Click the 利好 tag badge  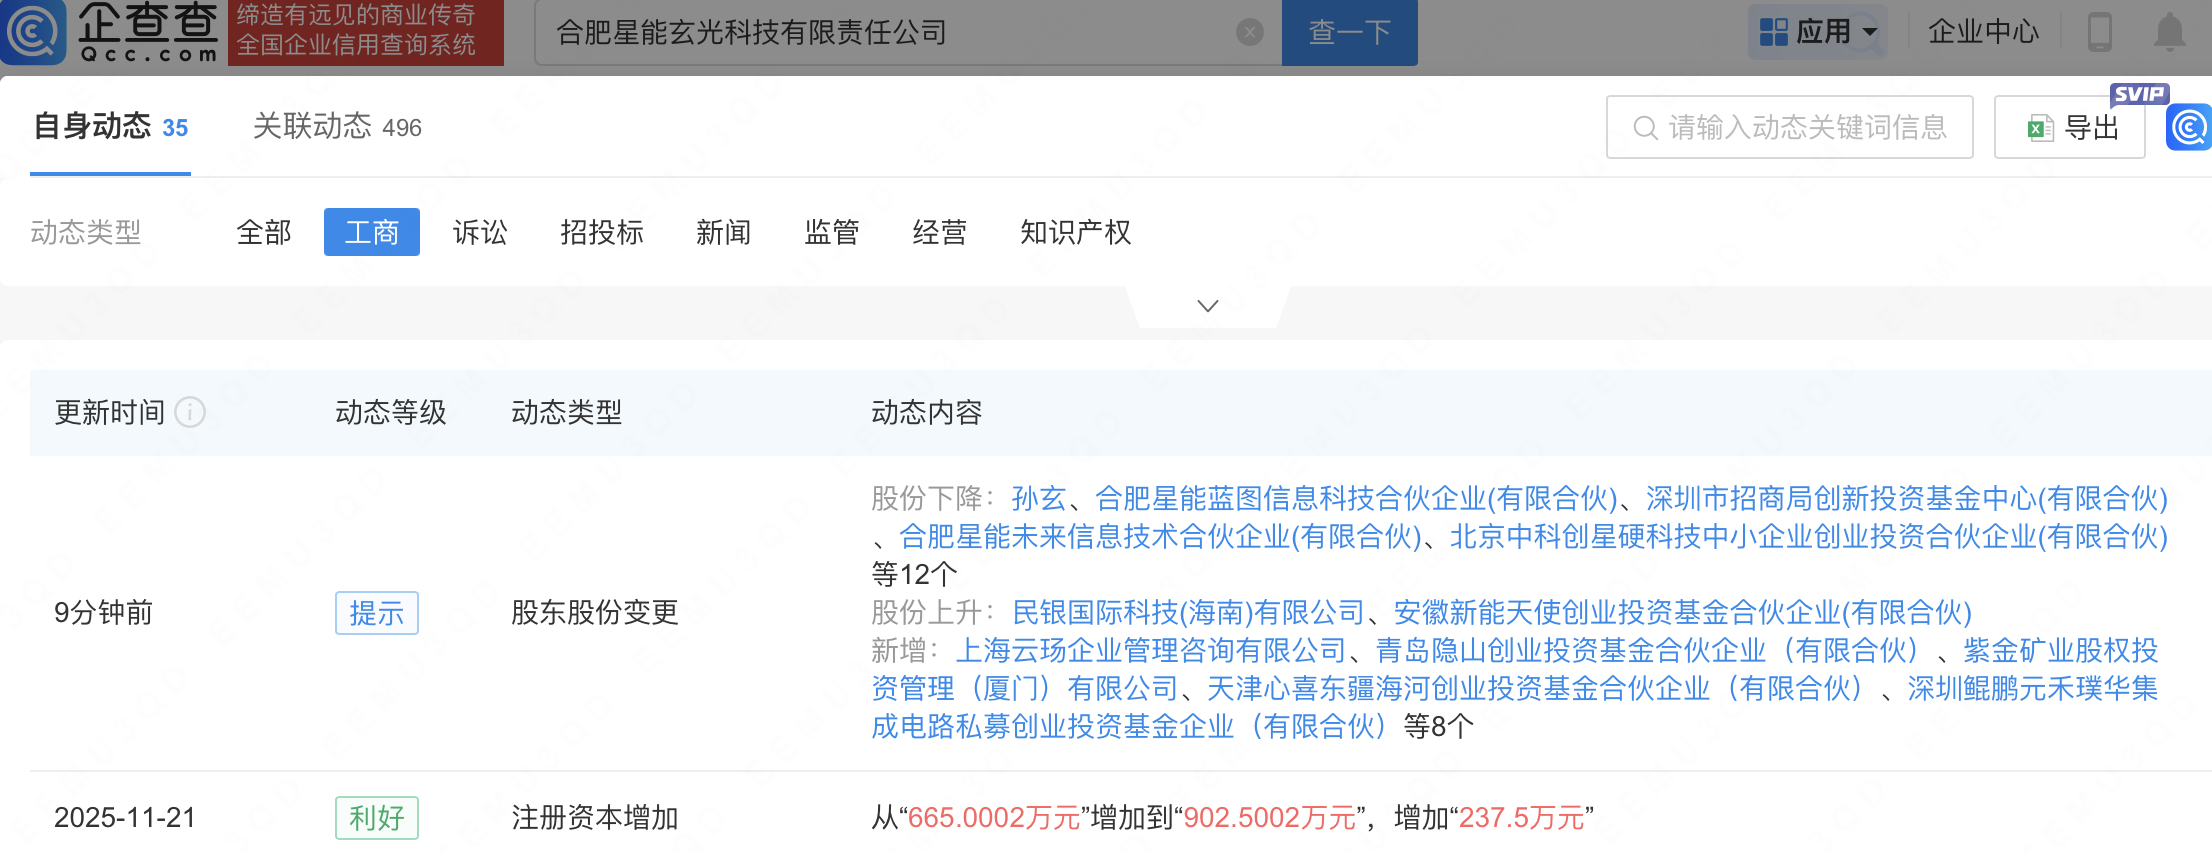(376, 818)
